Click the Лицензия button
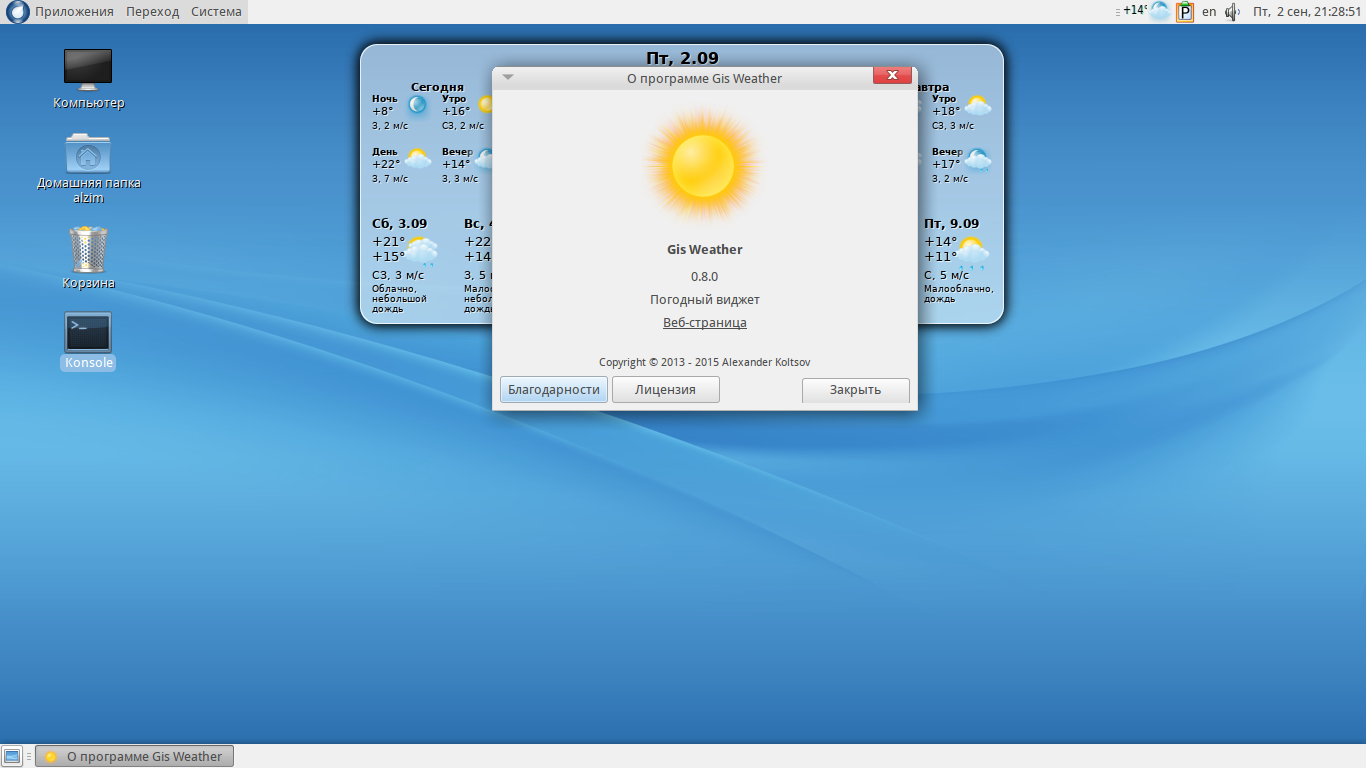Viewport: 1366px width, 768px height. pyautogui.click(x=665, y=390)
